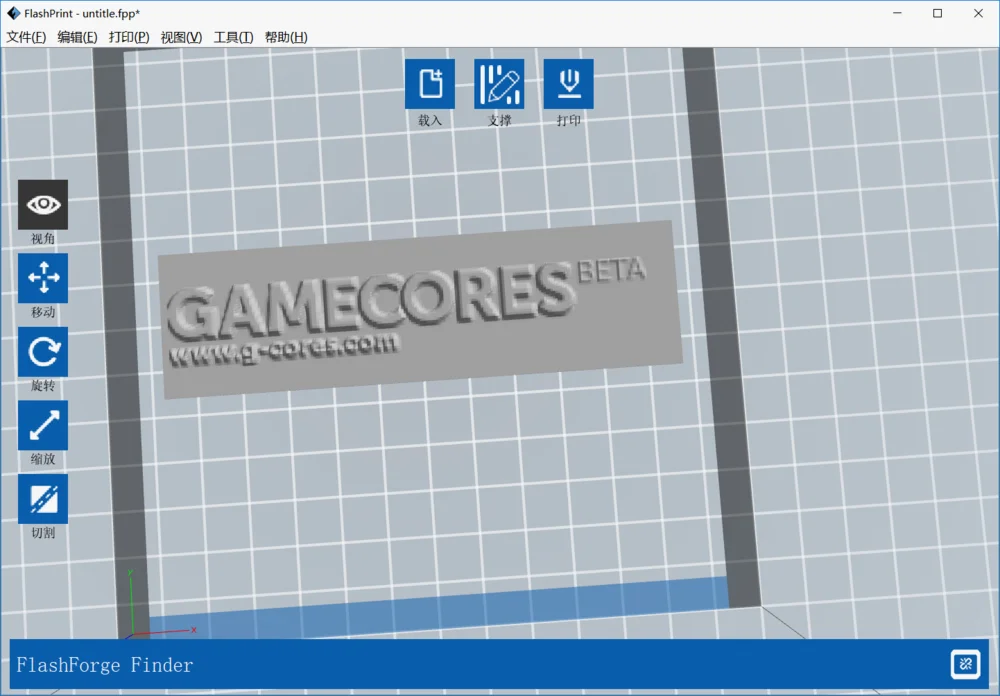Select the Move (移动) tool

click(43, 278)
